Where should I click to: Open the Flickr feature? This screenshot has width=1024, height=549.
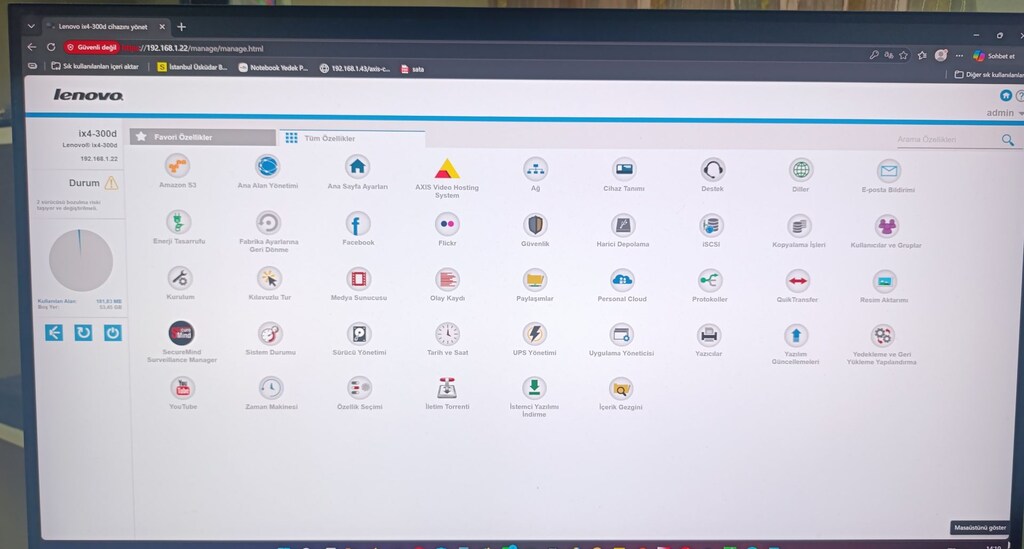[447, 225]
